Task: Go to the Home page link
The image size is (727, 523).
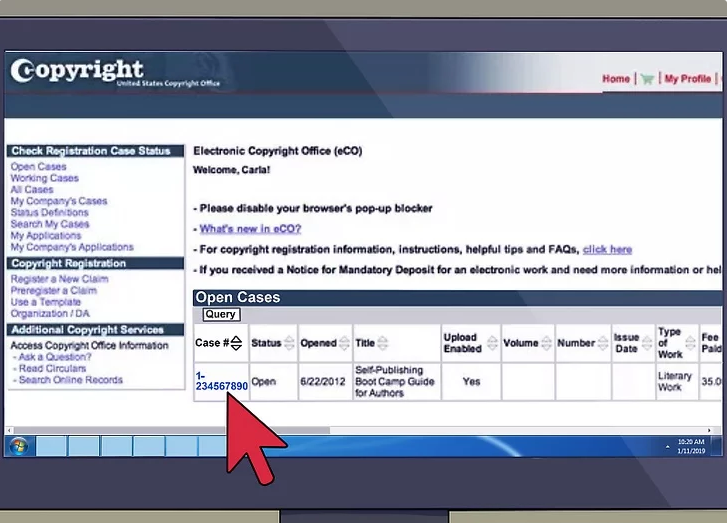Action: tap(616, 79)
